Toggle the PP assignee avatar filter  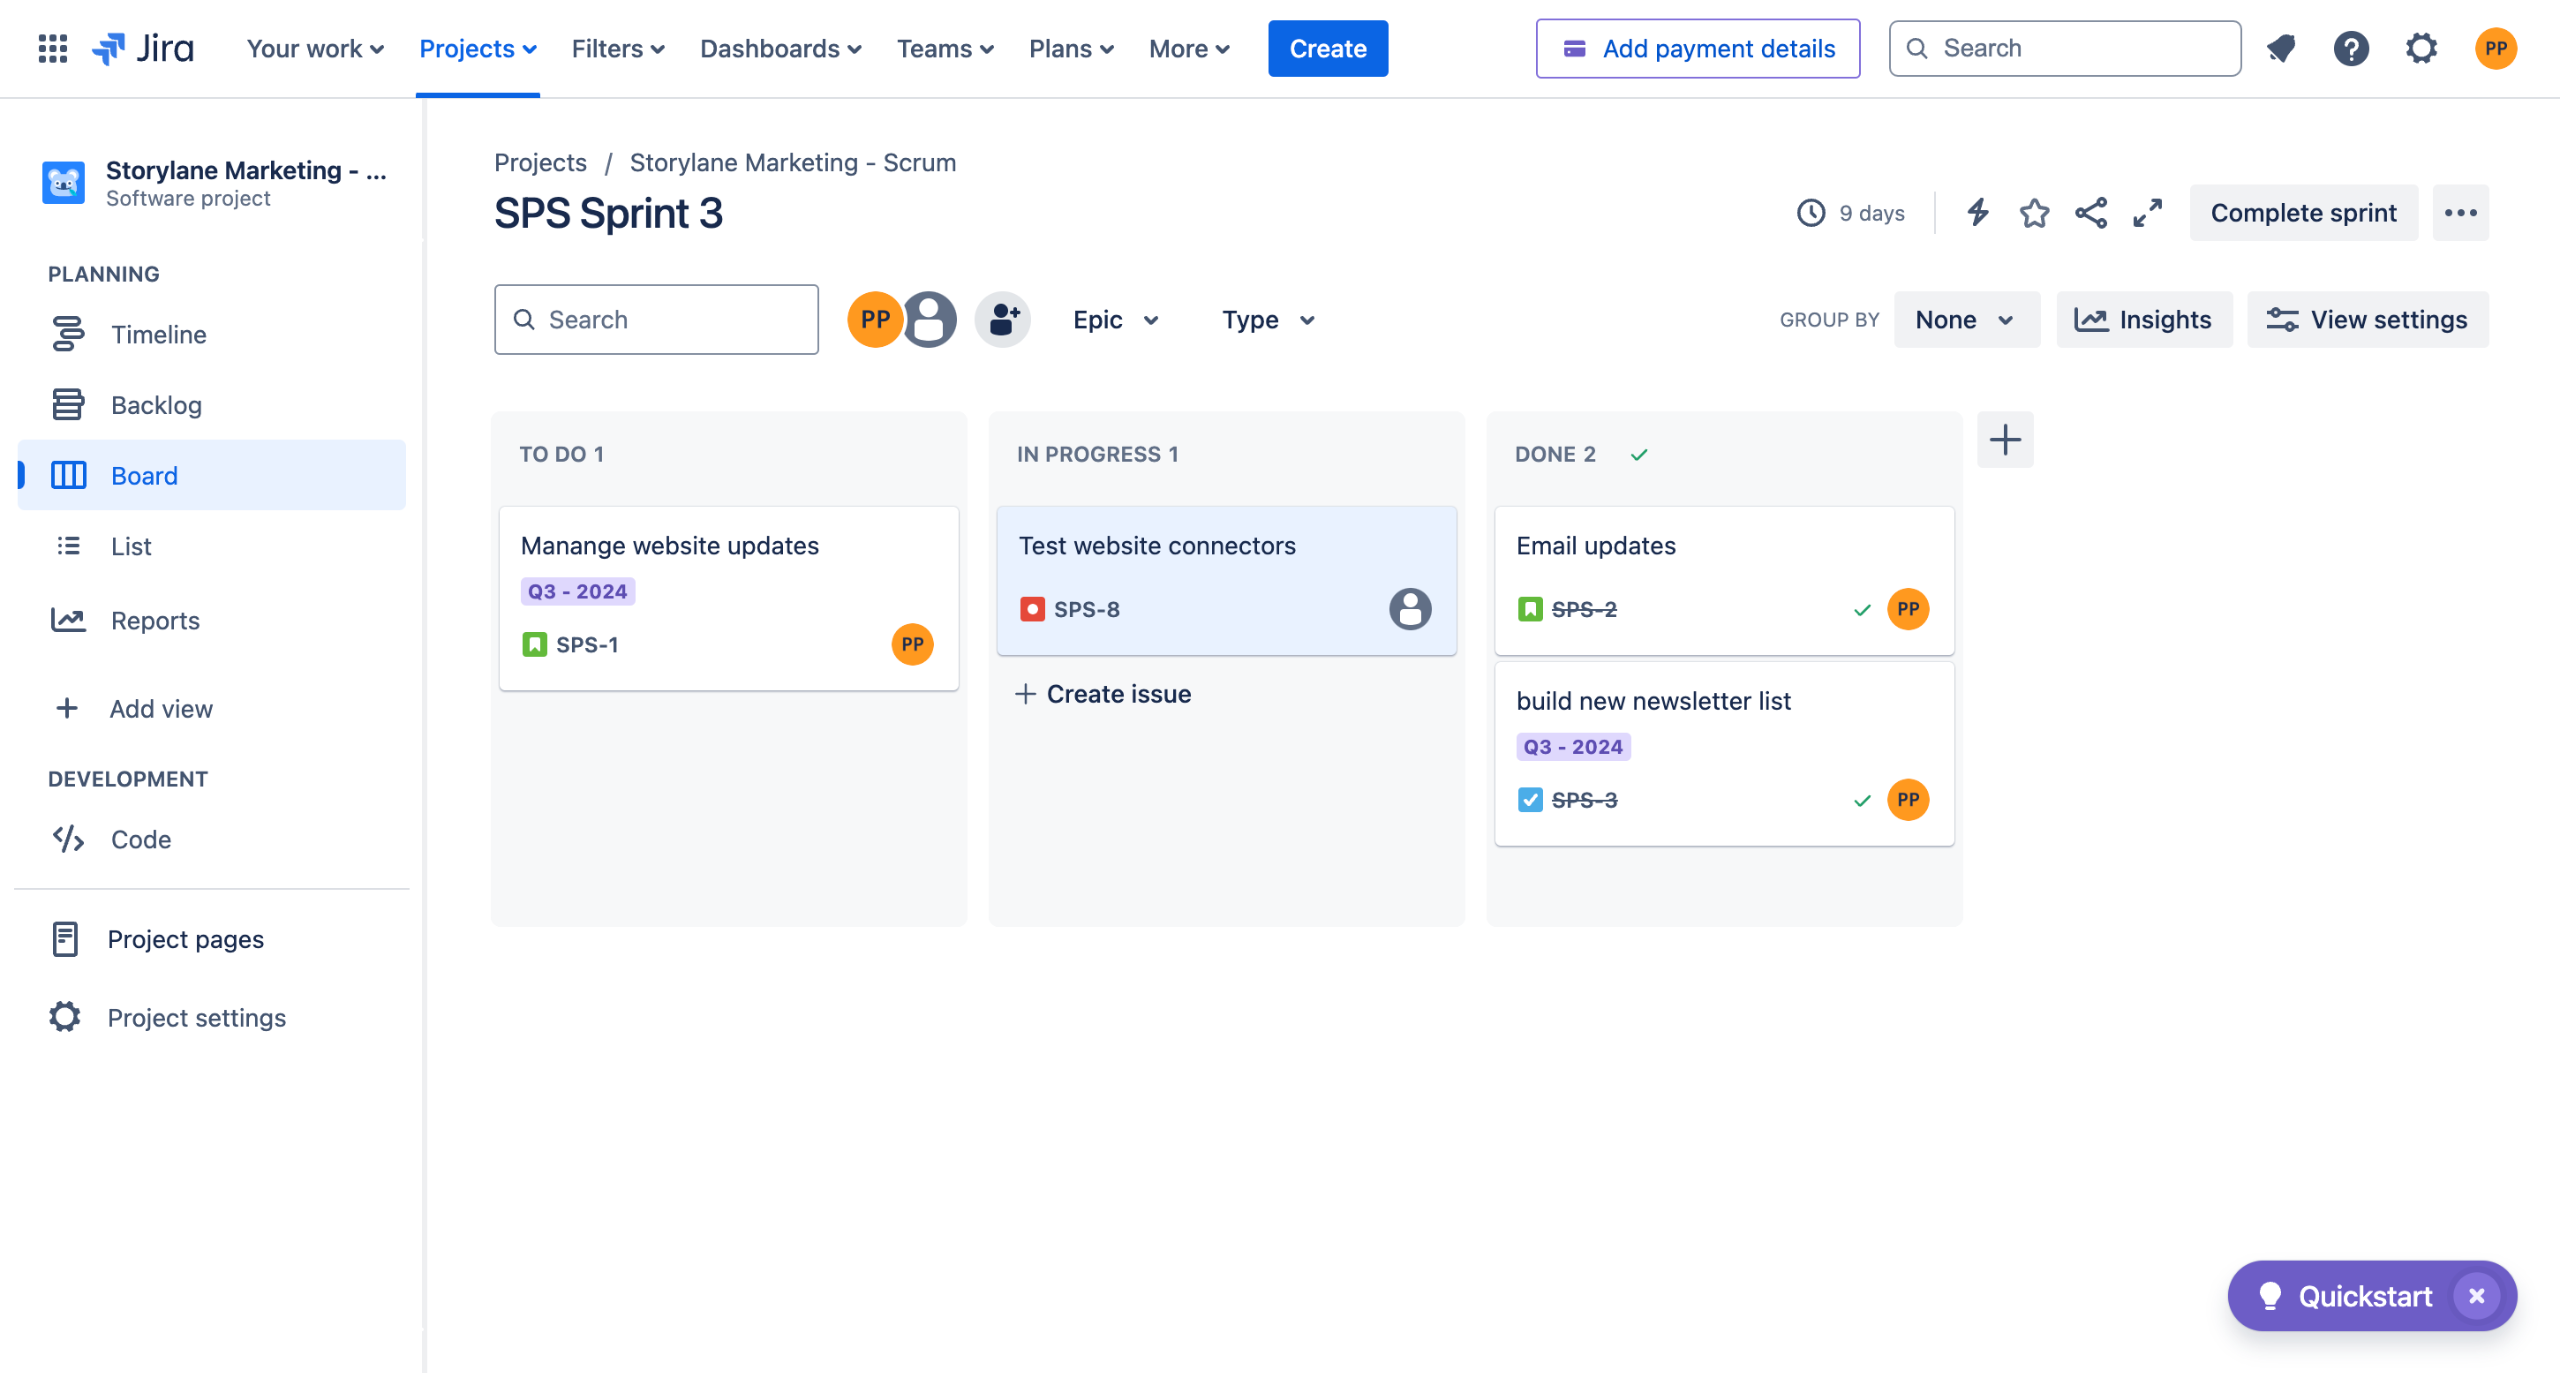coord(874,320)
